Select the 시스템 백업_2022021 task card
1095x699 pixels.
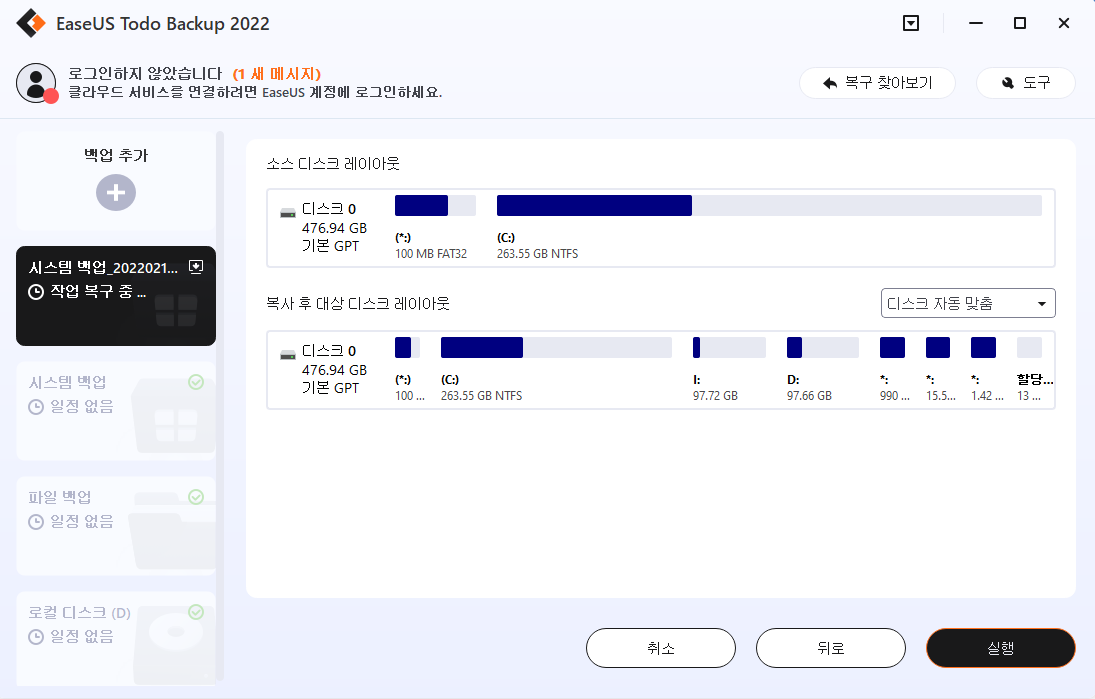tap(116, 295)
